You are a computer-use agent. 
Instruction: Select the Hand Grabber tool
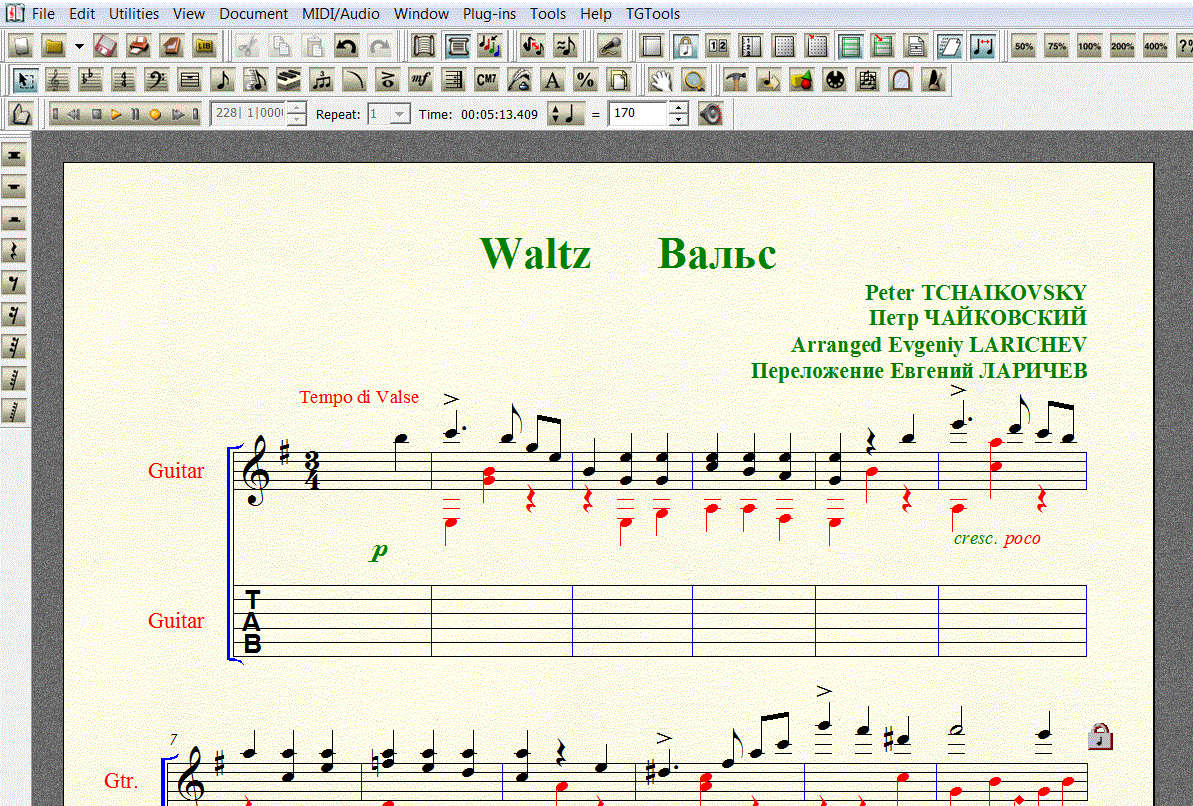point(660,80)
